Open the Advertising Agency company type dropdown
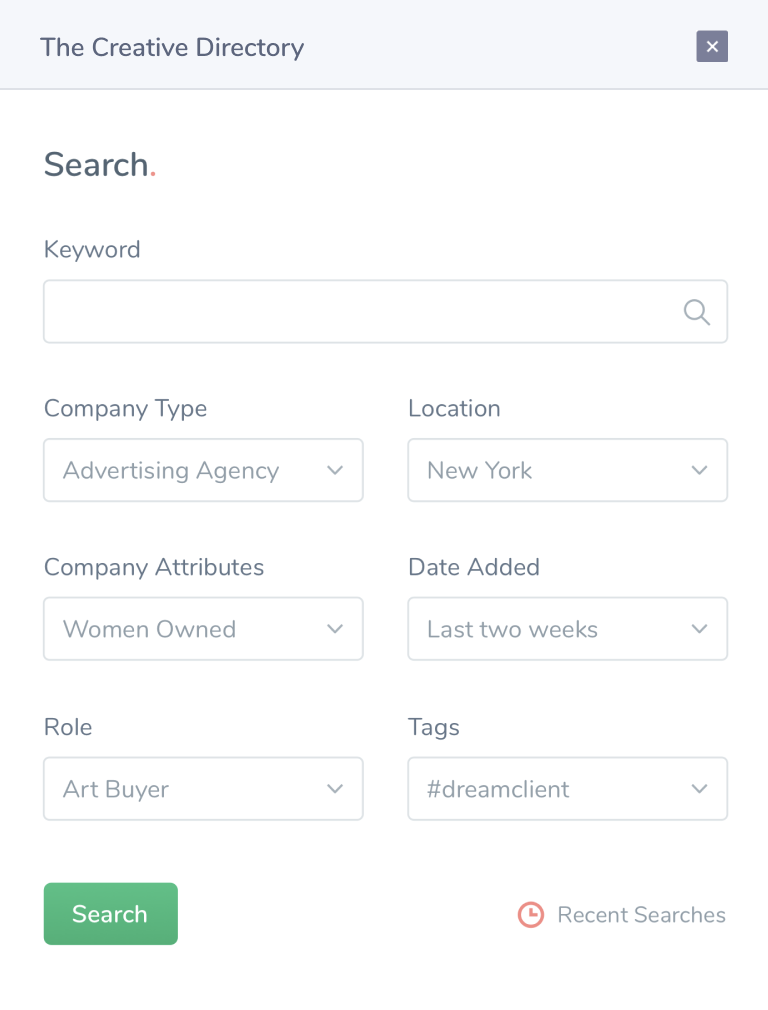The width and height of the screenshot is (768, 1010). (203, 470)
